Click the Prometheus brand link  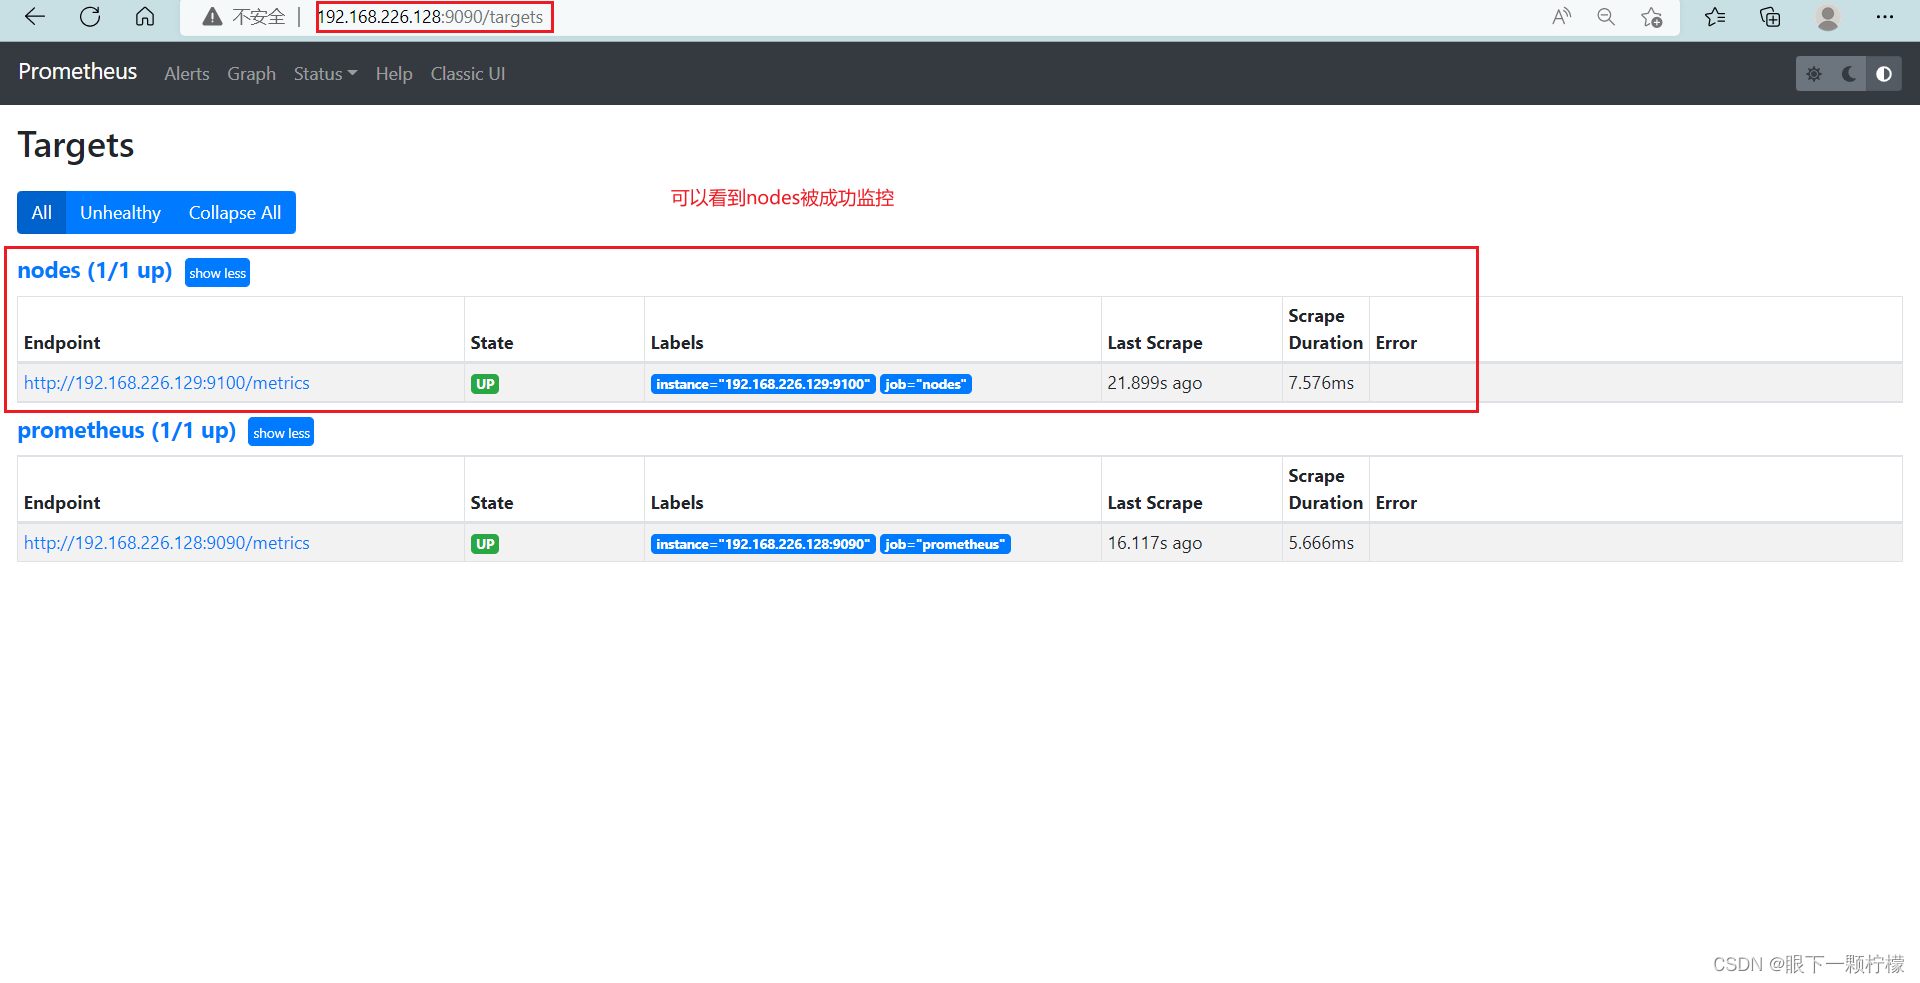click(x=78, y=72)
